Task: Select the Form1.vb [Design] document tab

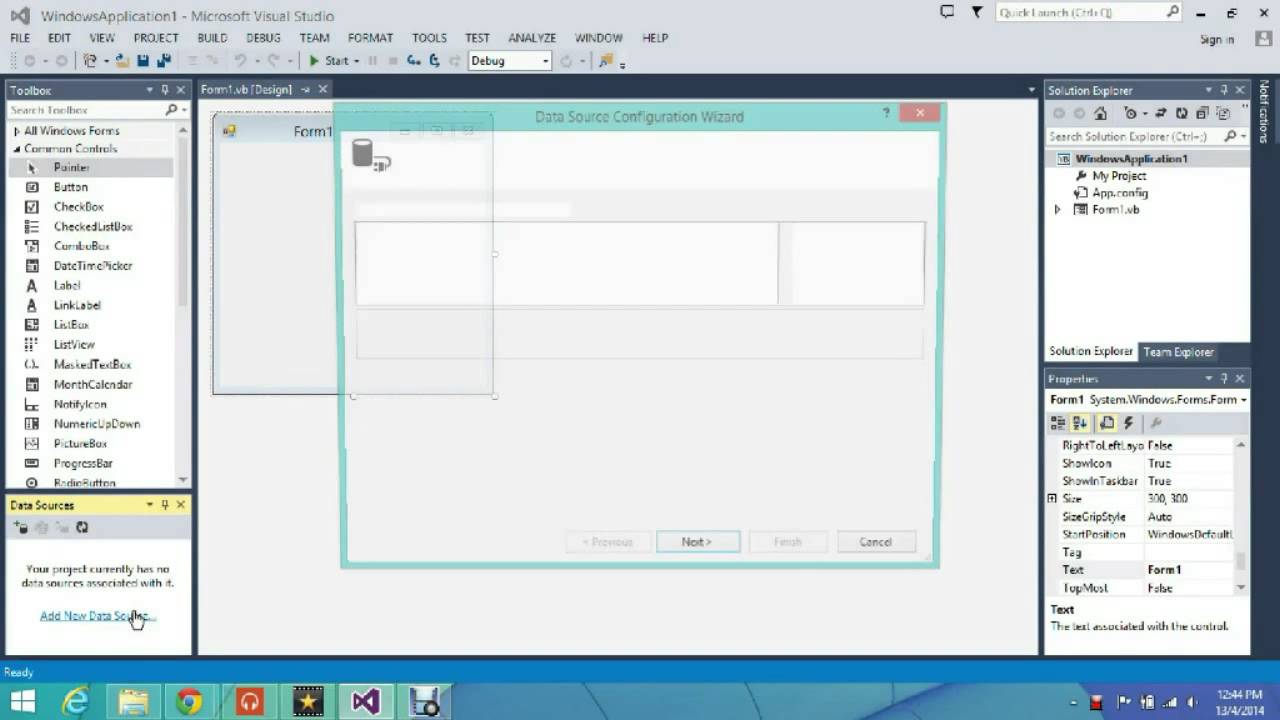Action: (246, 90)
